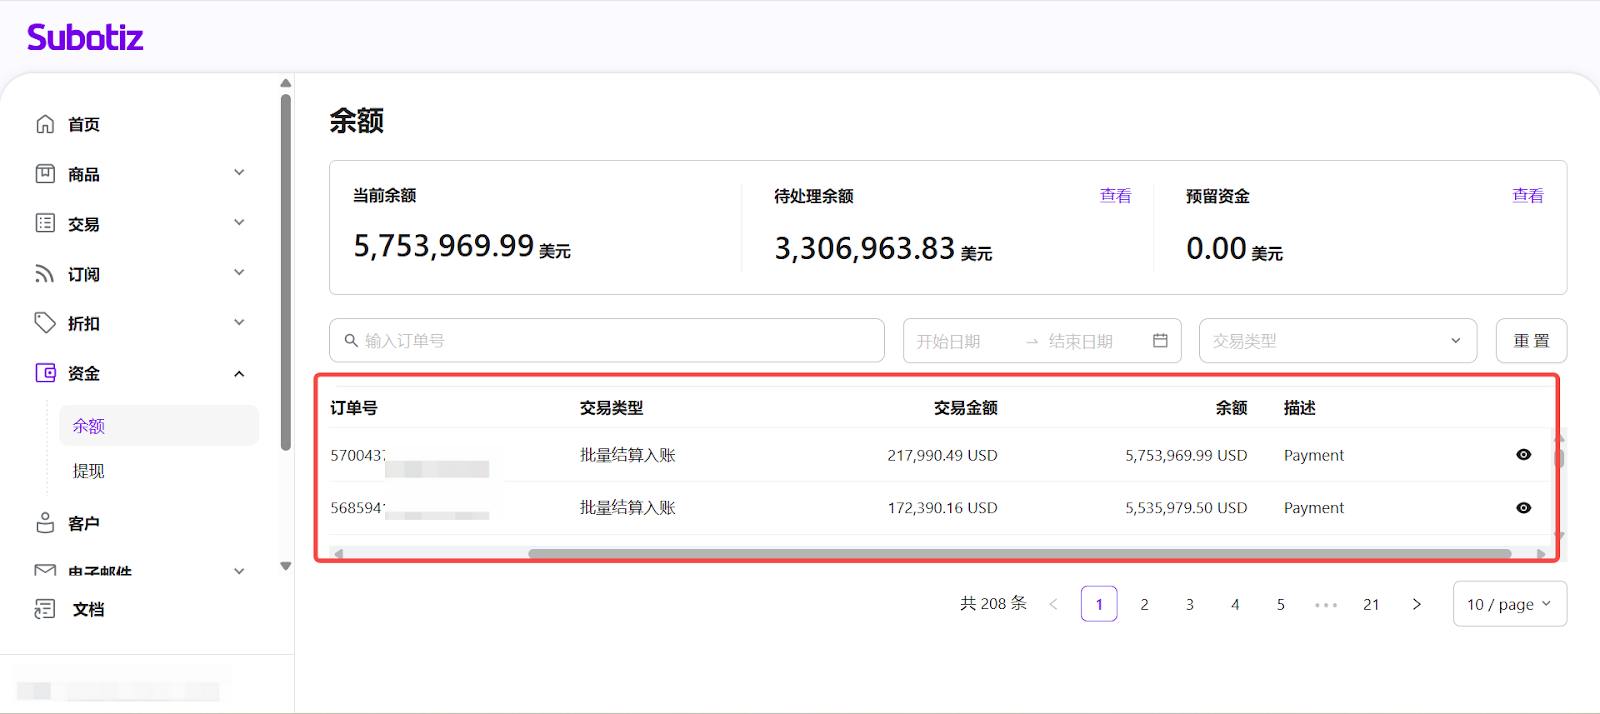Click the 输入订单号 search field
Viewport: 1600px width, 714px height.
[x=606, y=341]
